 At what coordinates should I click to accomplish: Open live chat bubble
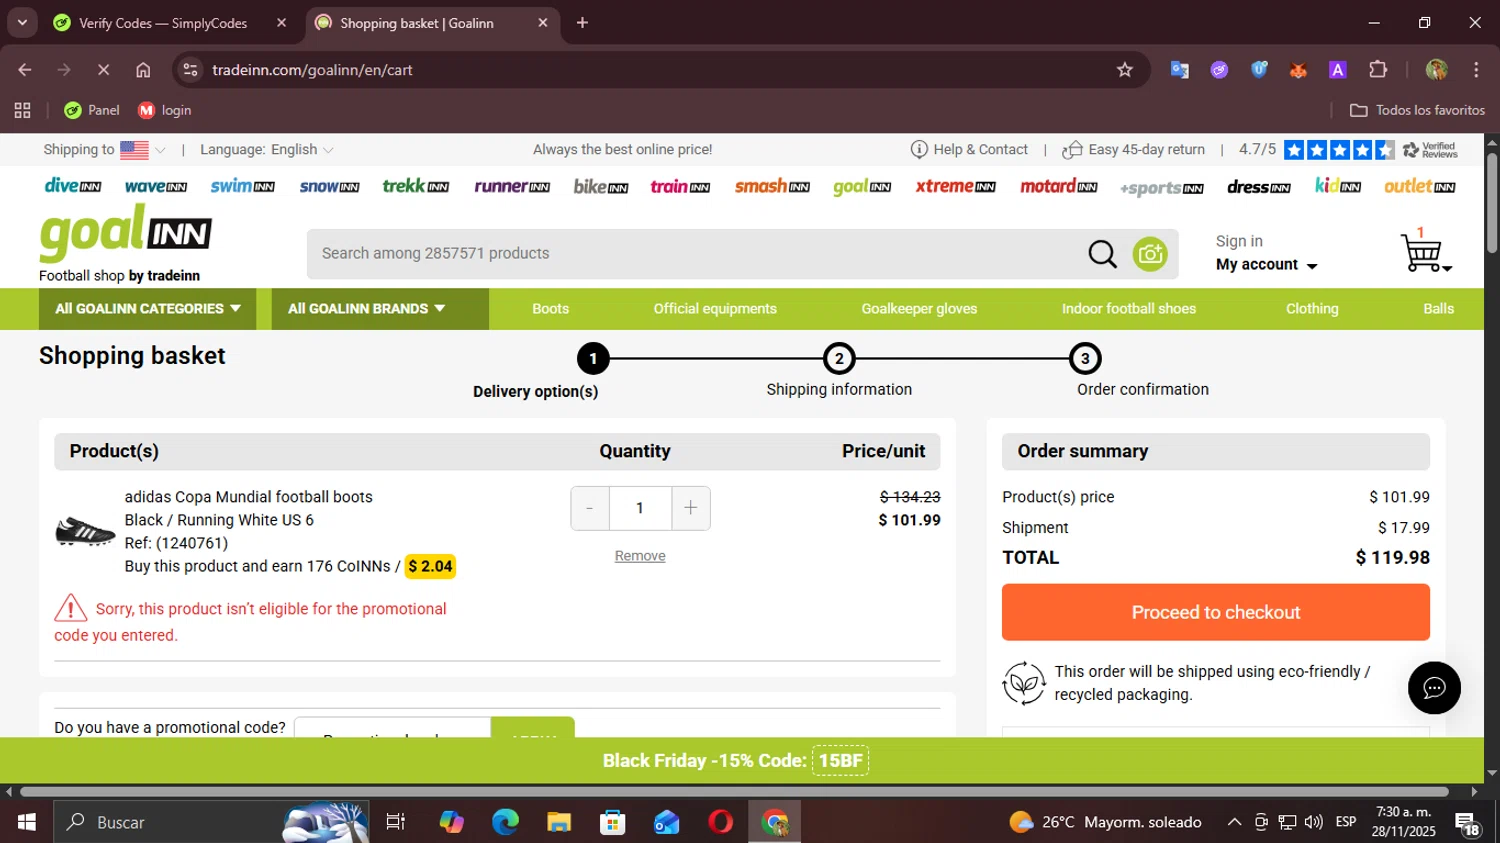[x=1434, y=688]
